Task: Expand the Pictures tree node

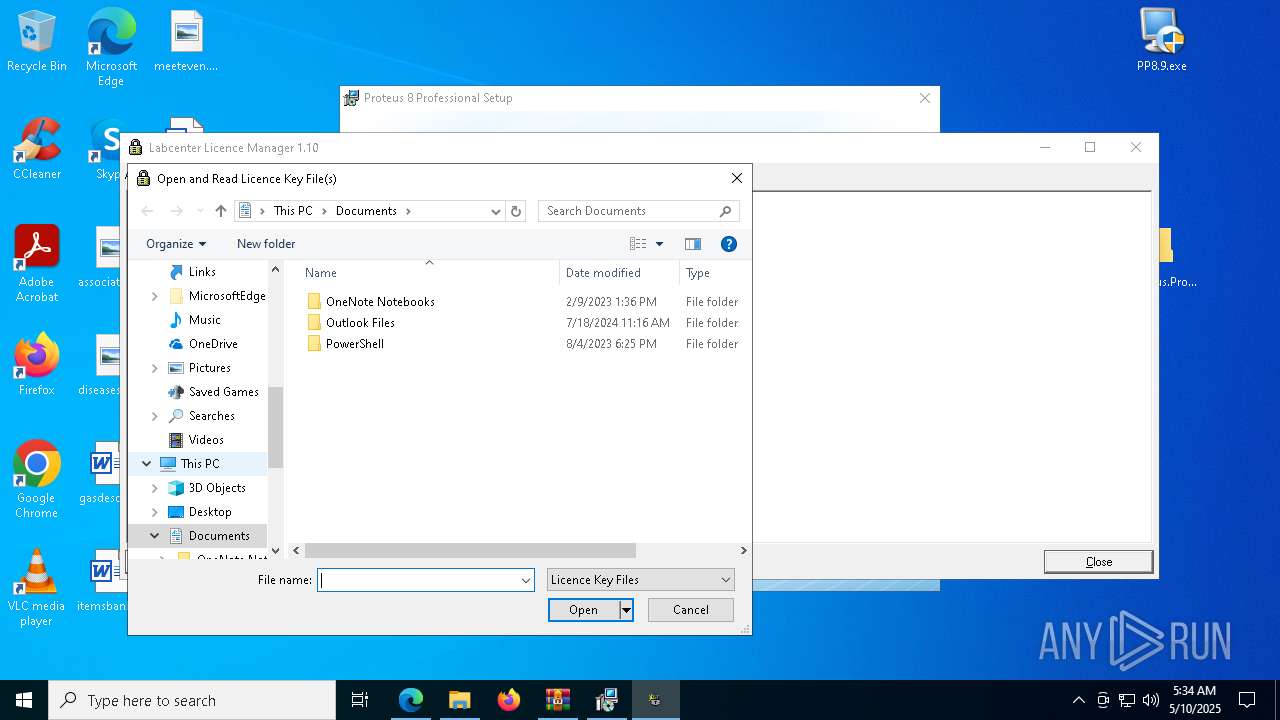Action: pyautogui.click(x=154, y=368)
